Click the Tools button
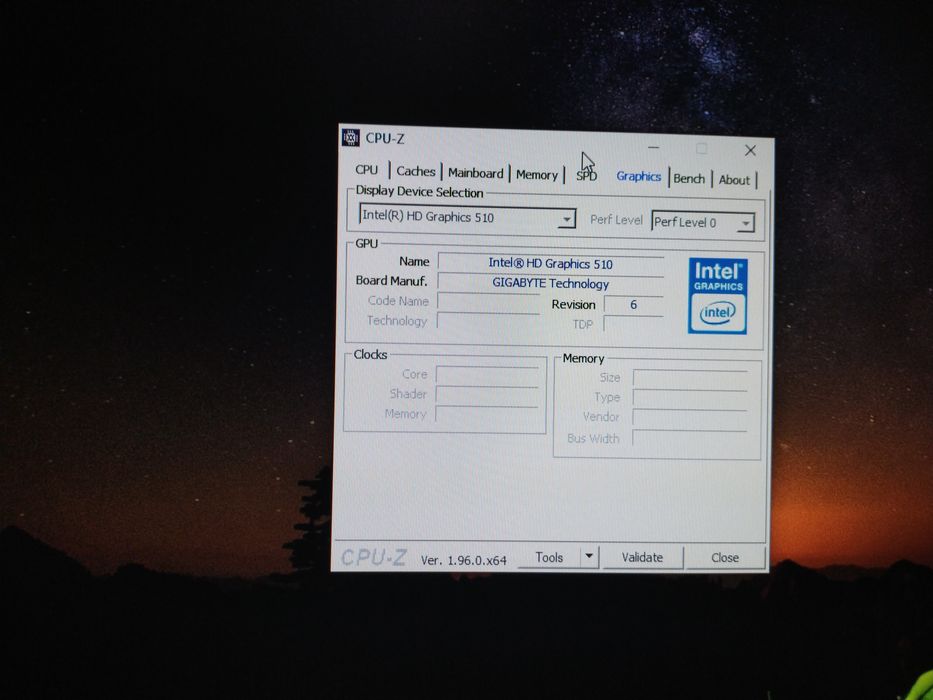Viewport: 933px width, 700px height. click(x=549, y=557)
